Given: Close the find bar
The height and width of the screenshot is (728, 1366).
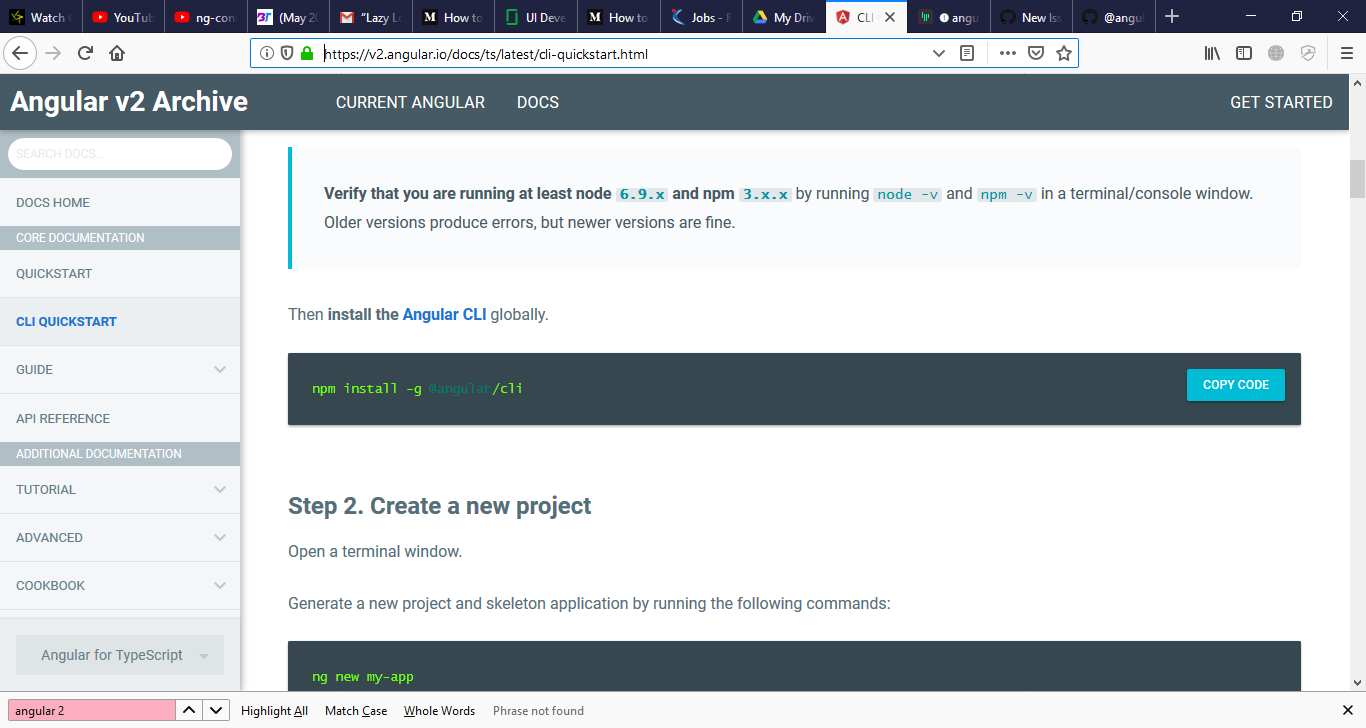Looking at the screenshot, I should [x=1347, y=710].
